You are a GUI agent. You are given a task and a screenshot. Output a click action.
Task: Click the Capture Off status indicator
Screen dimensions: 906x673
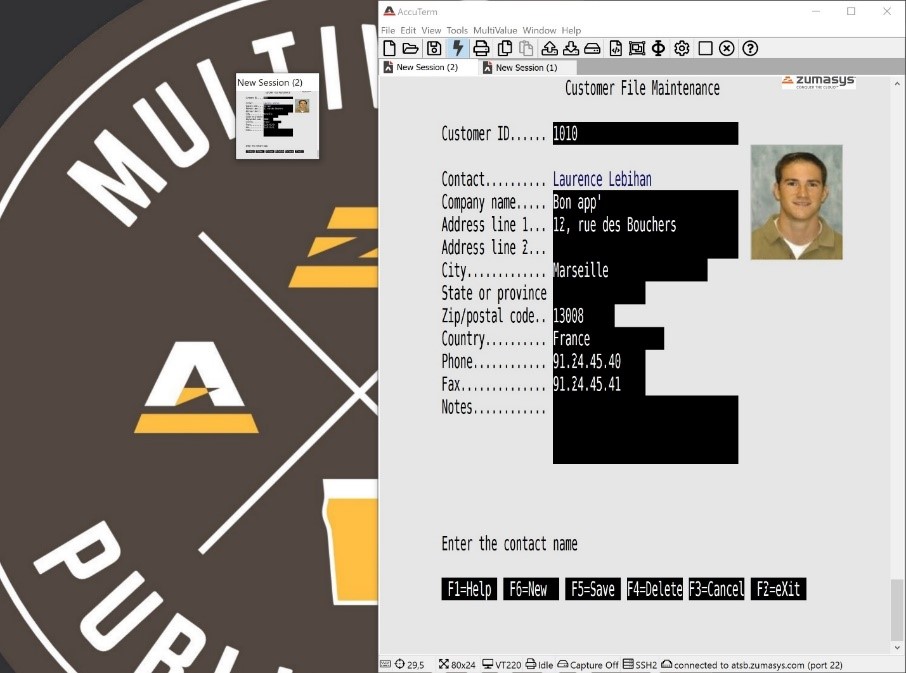pyautogui.click(x=588, y=664)
